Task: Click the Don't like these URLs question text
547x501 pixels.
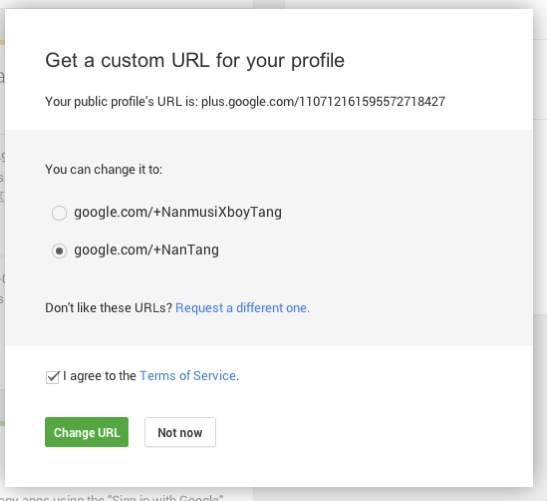Action: click(108, 308)
